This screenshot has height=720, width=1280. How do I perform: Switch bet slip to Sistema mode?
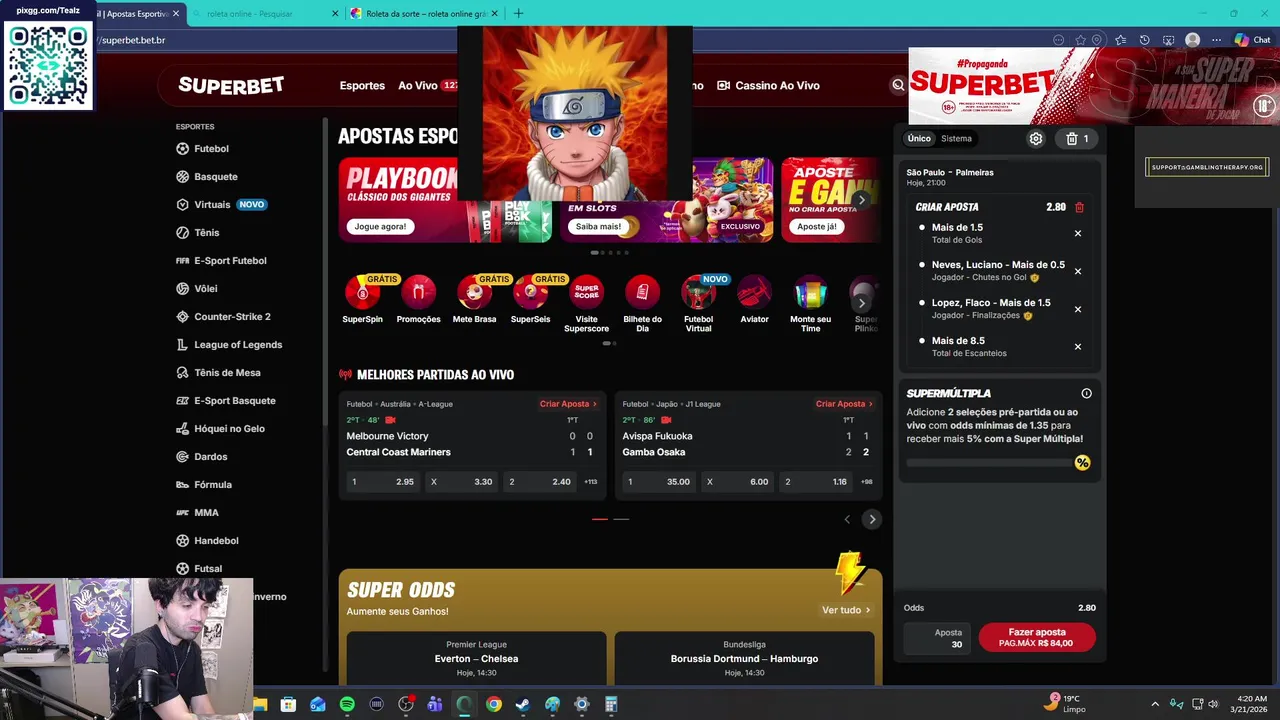click(x=956, y=138)
